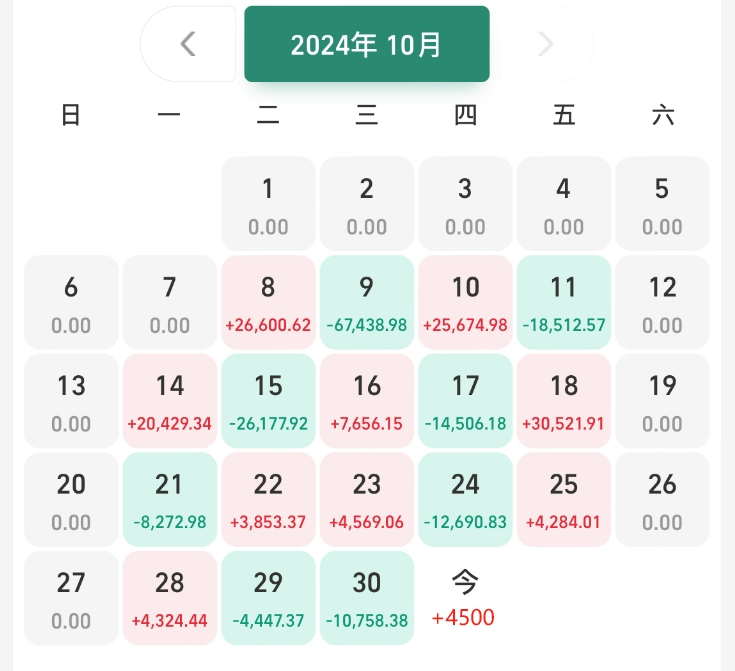Open day 30 with -10,758.38
Screen dimensions: 735x671
[367, 598]
